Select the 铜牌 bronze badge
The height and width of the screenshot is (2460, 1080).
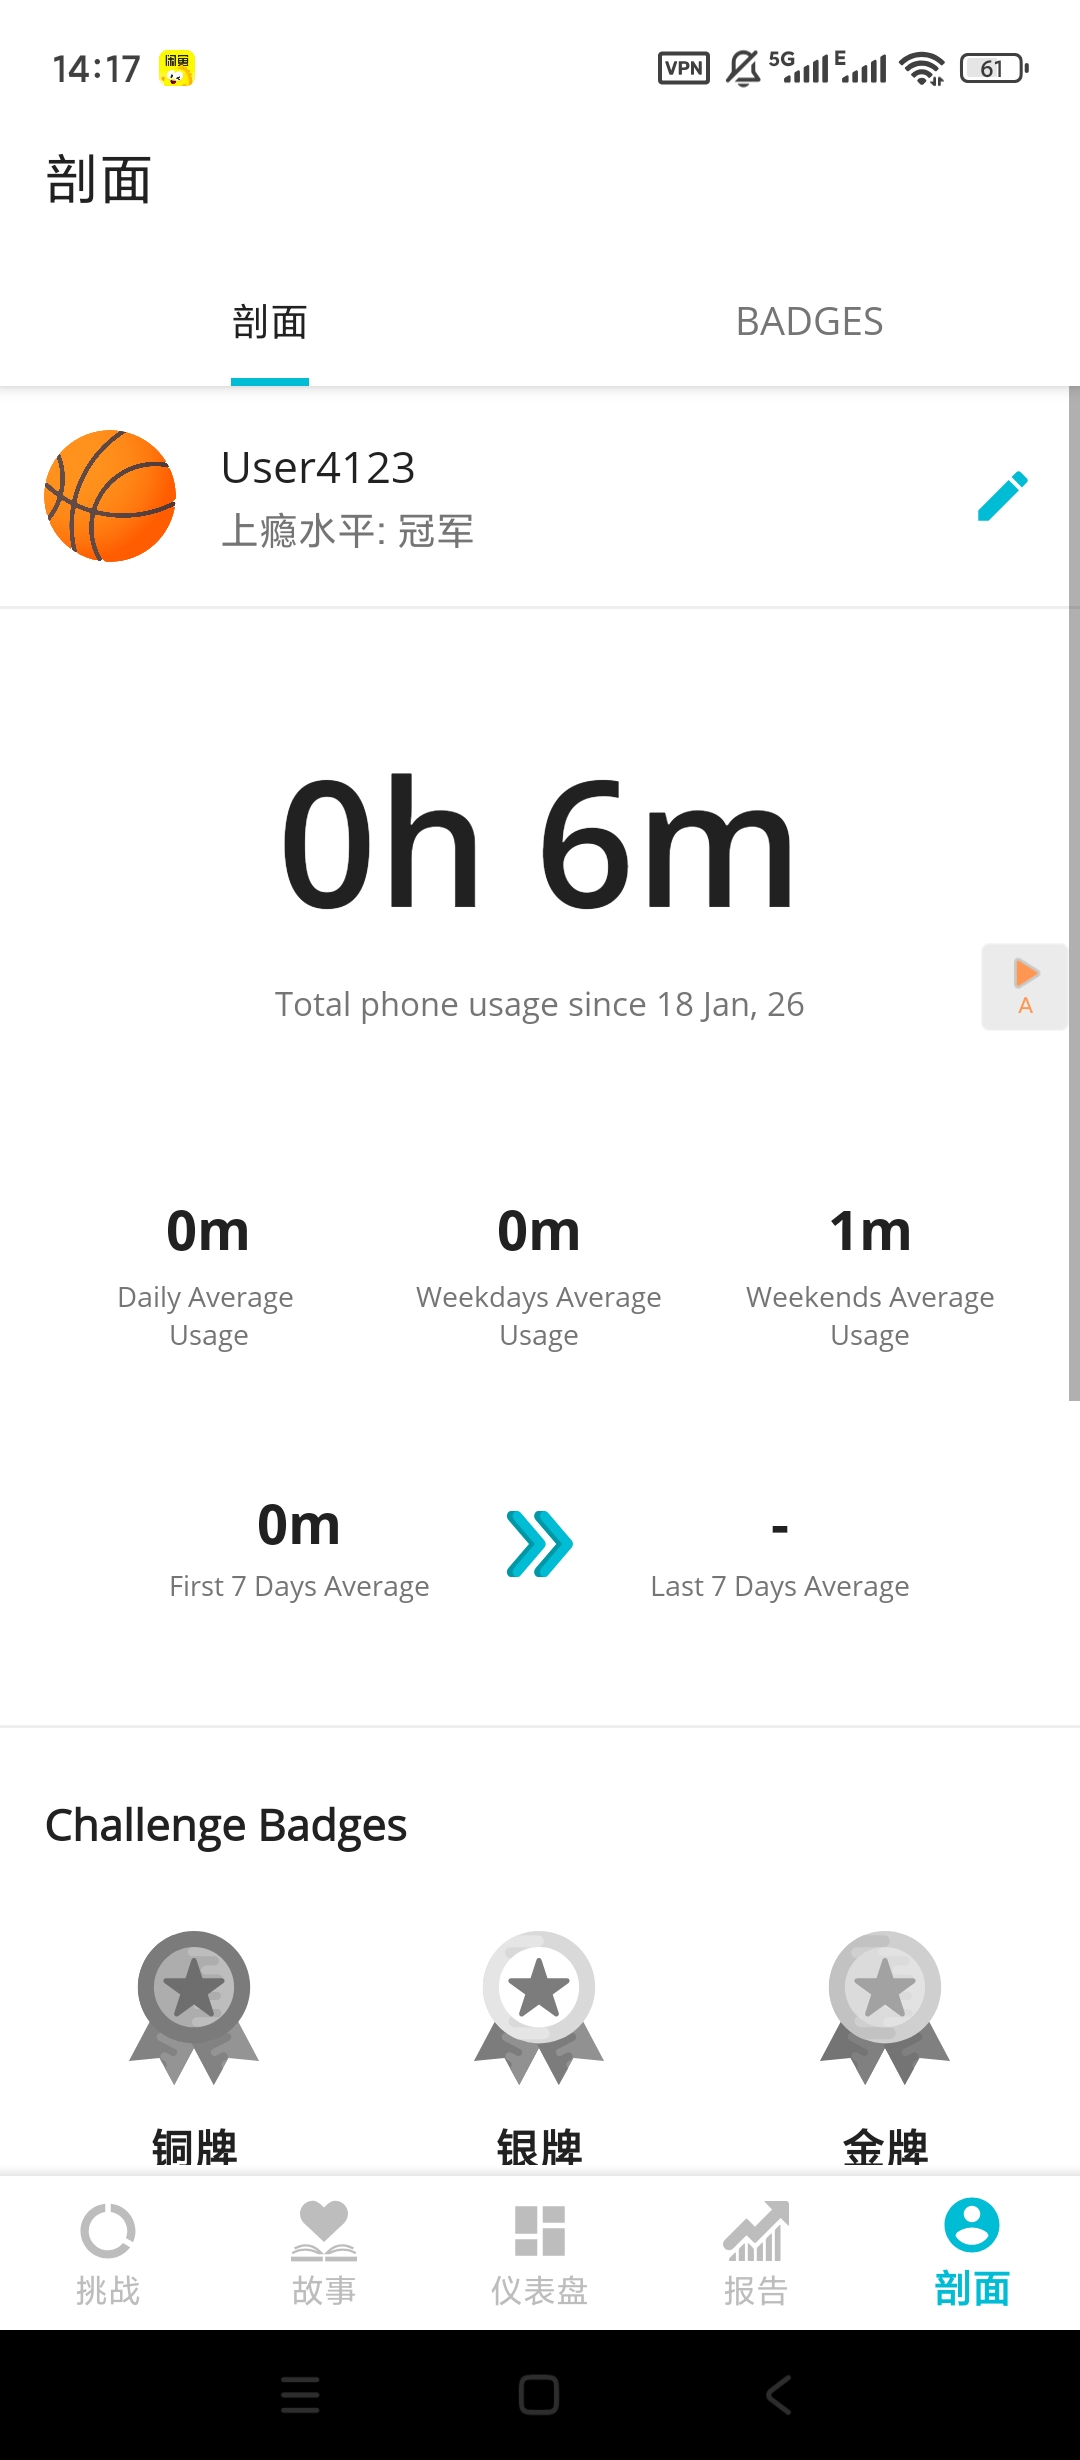(x=194, y=2010)
